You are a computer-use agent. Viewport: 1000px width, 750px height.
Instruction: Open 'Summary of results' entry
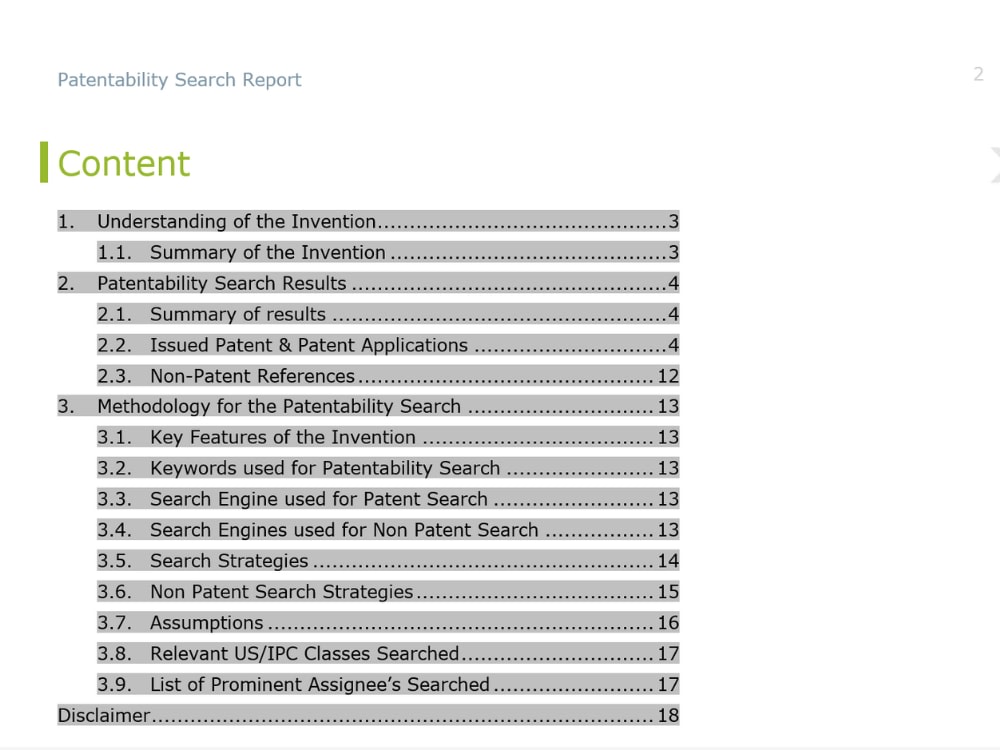240,314
